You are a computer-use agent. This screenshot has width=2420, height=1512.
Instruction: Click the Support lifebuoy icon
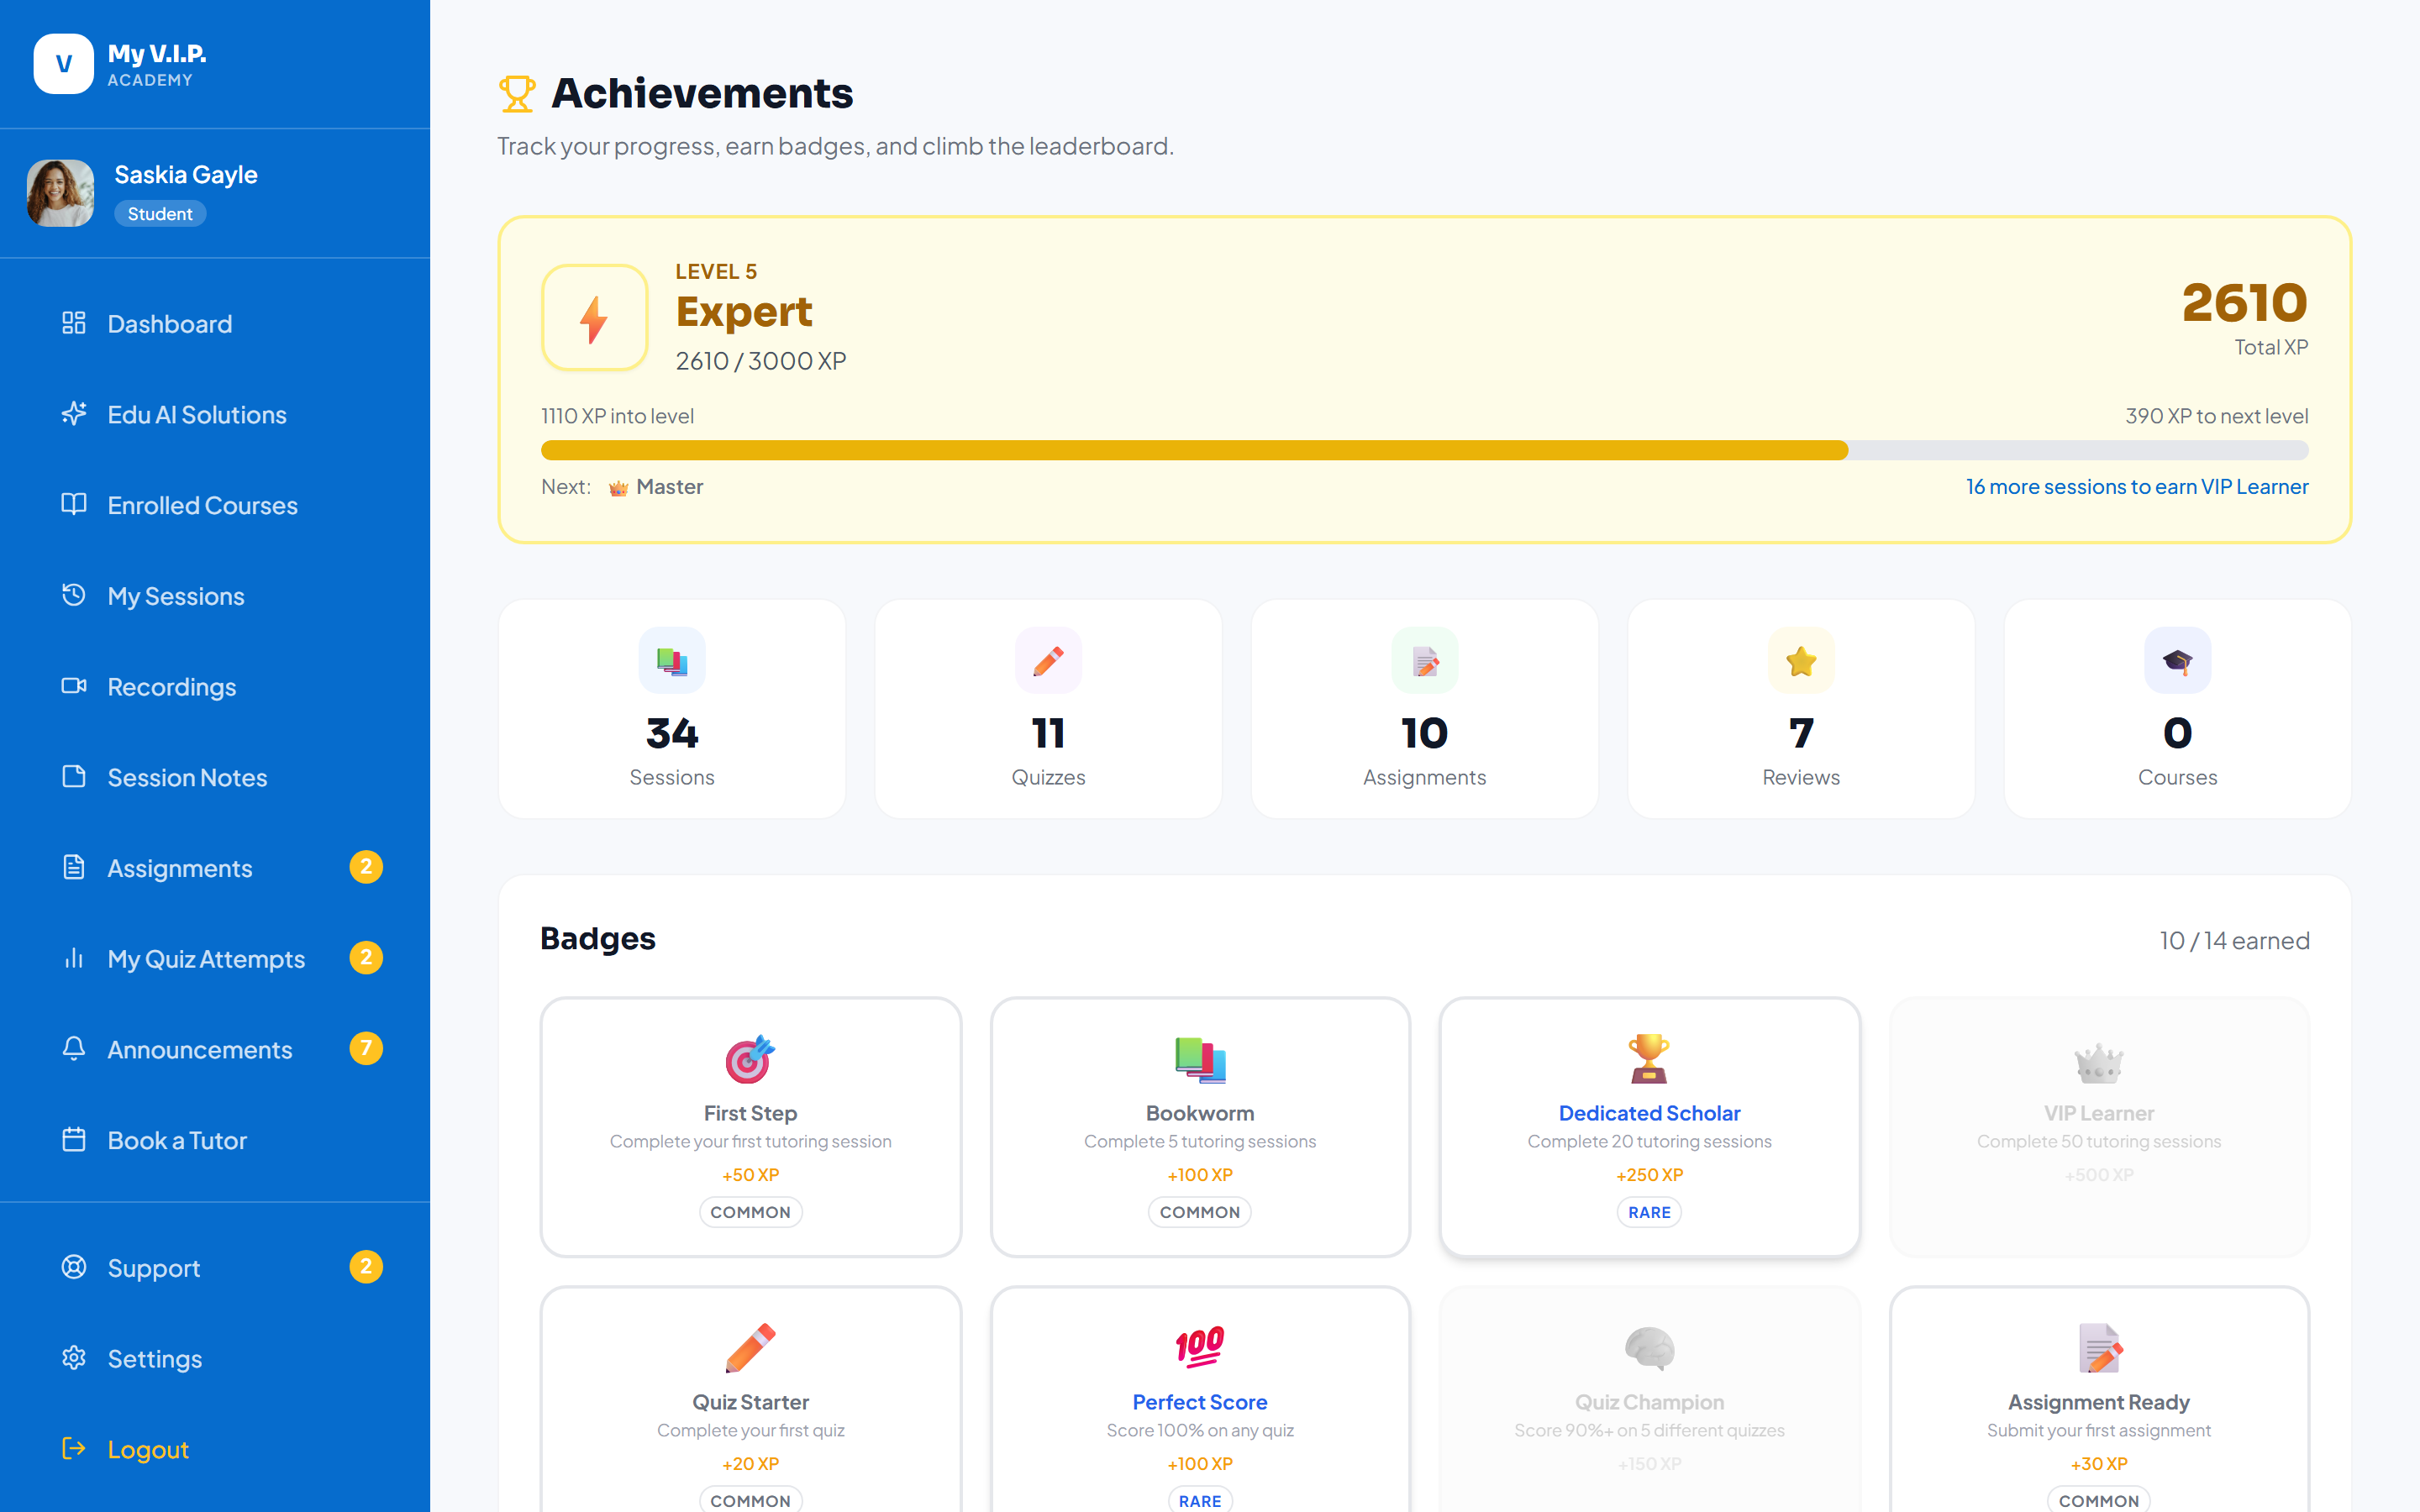74,1267
